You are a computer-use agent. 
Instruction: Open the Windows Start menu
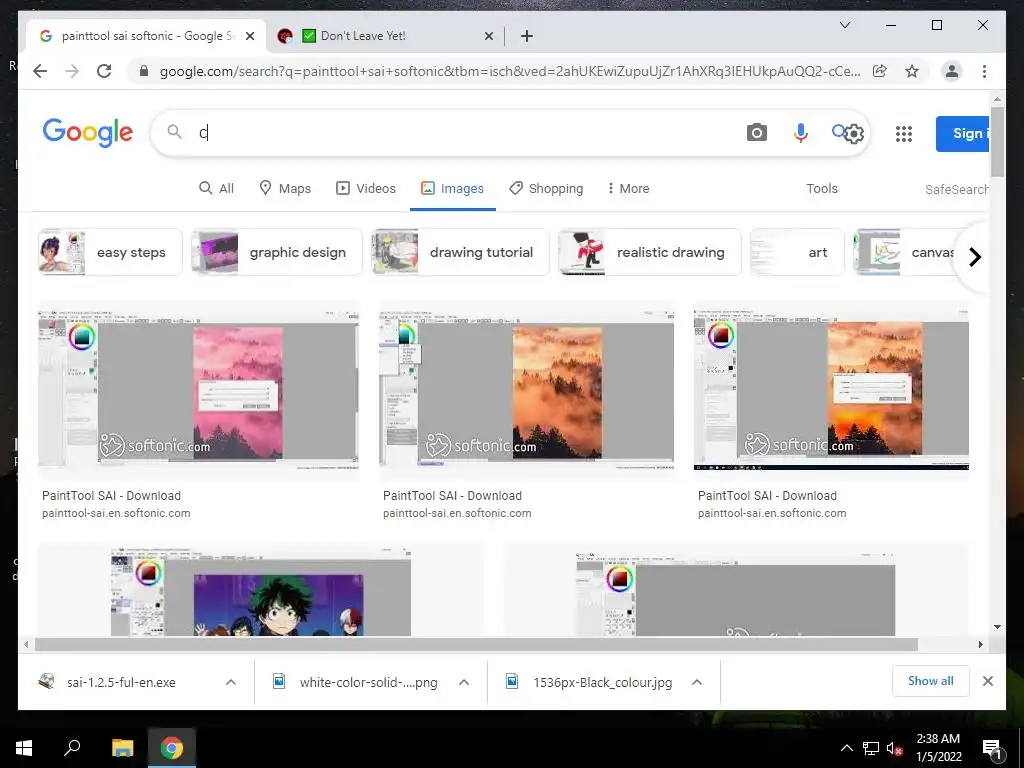24,748
